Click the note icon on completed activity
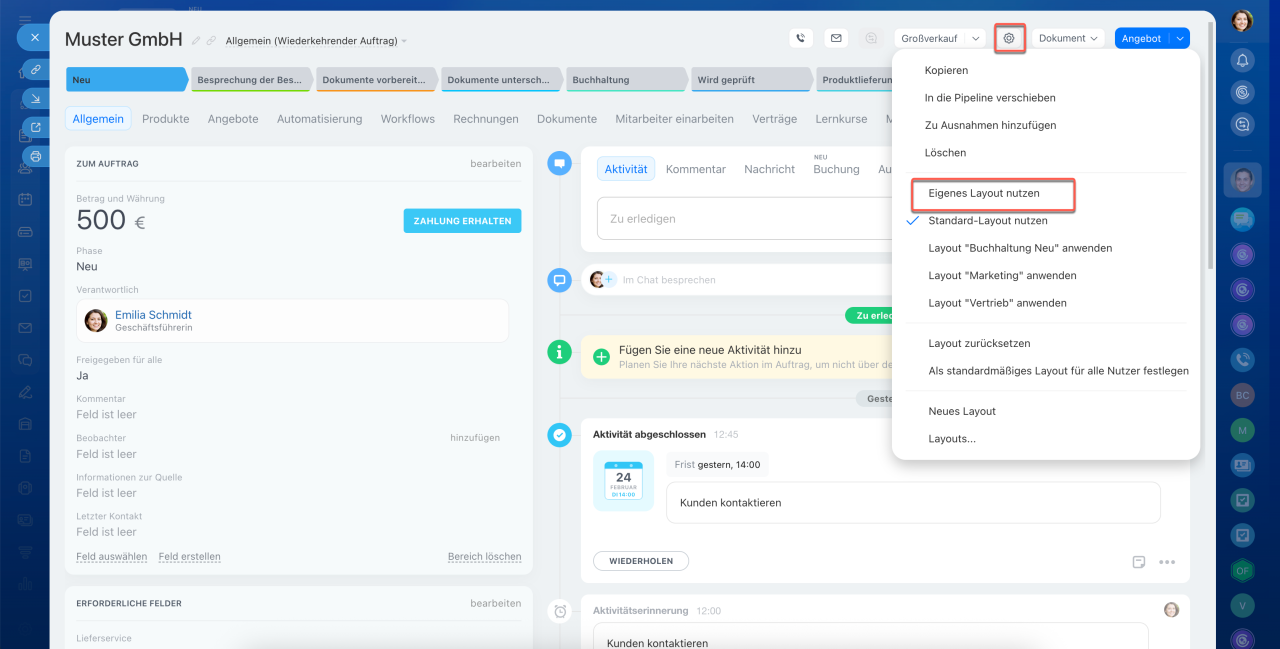Image resolution: width=1280 pixels, height=649 pixels. [x=1139, y=562]
